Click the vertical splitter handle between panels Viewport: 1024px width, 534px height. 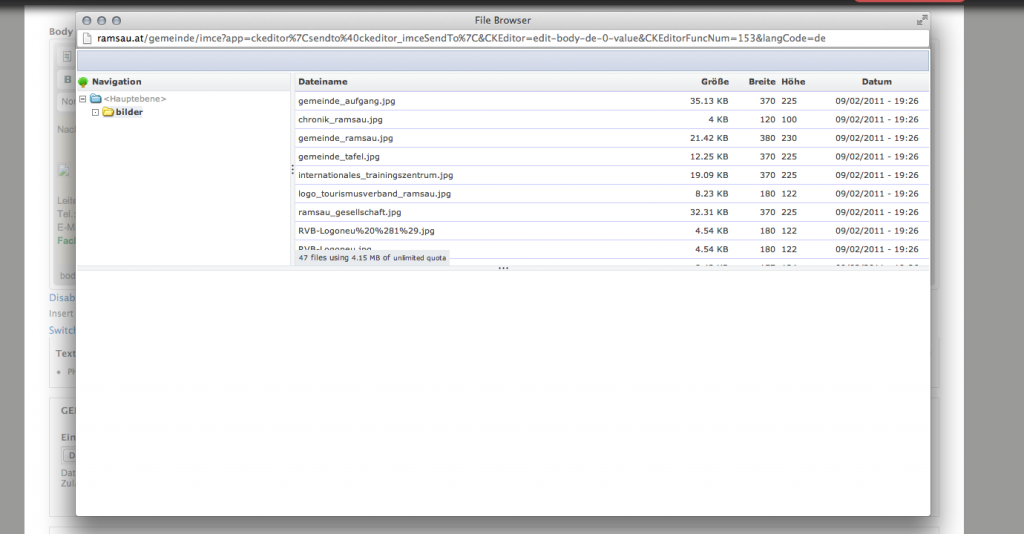(292, 170)
